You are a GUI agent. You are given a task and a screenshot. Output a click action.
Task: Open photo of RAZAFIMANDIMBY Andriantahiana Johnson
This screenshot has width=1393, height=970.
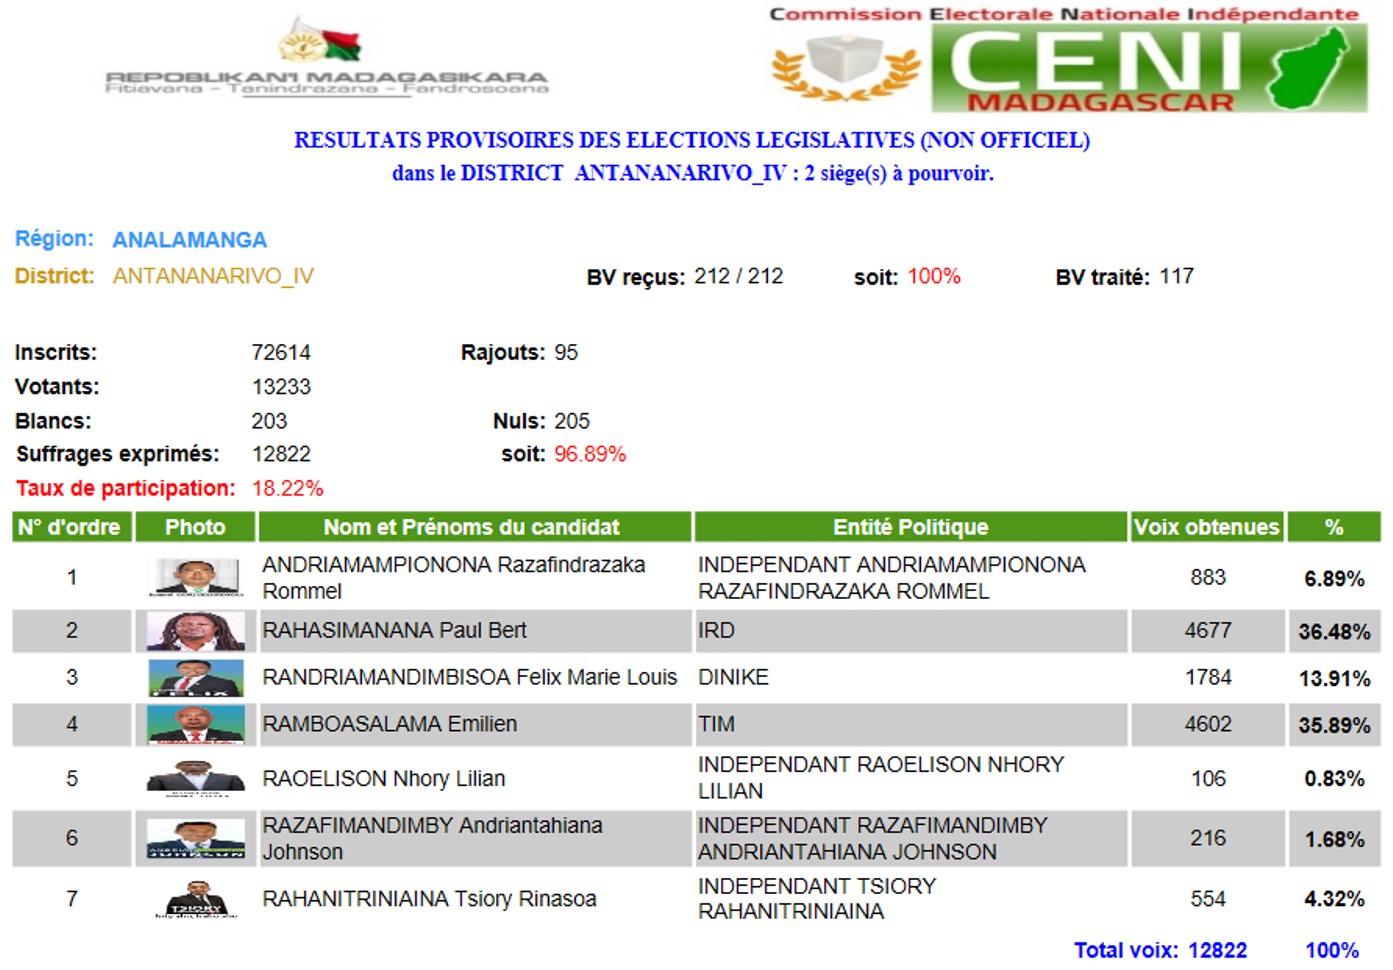point(195,838)
